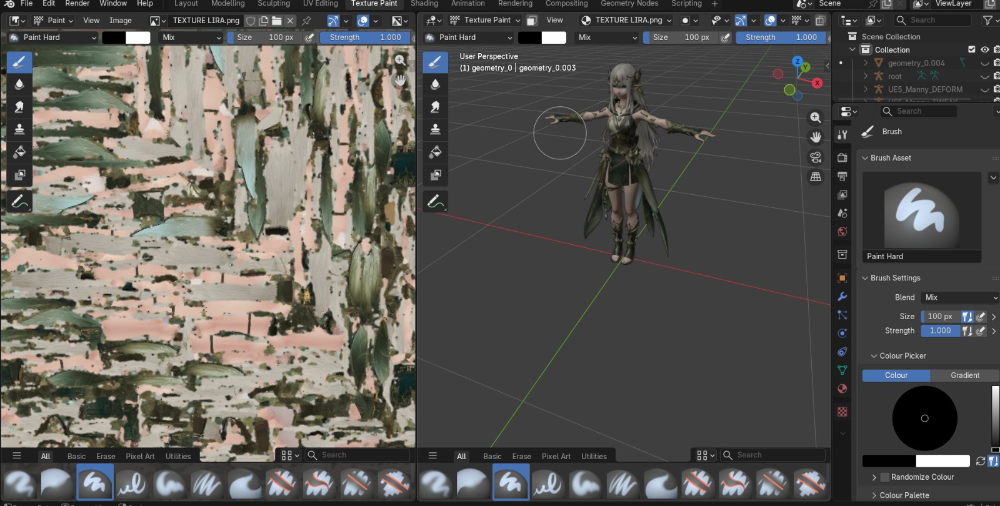This screenshot has height=506, width=1000.
Task: Open TEXTURE LIRA.png dropdown in 3D viewport header
Action: pyautogui.click(x=626, y=20)
